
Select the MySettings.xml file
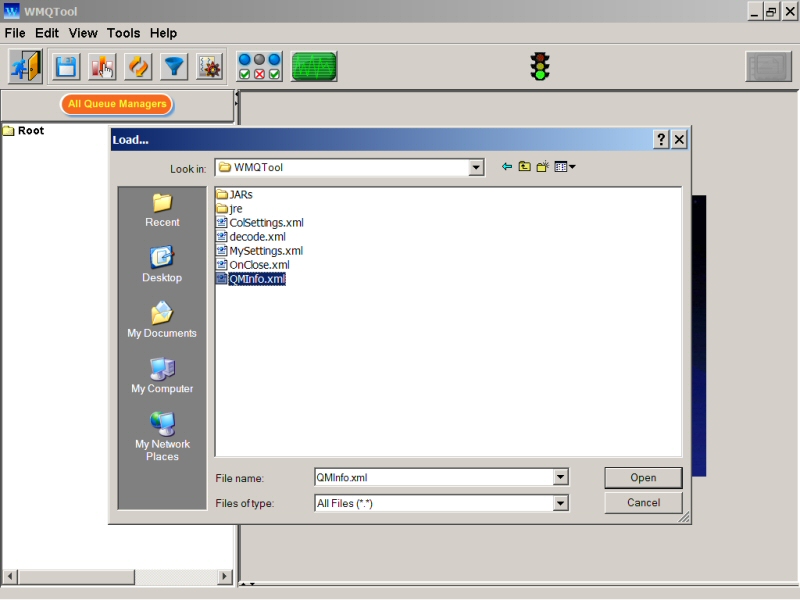(260, 251)
